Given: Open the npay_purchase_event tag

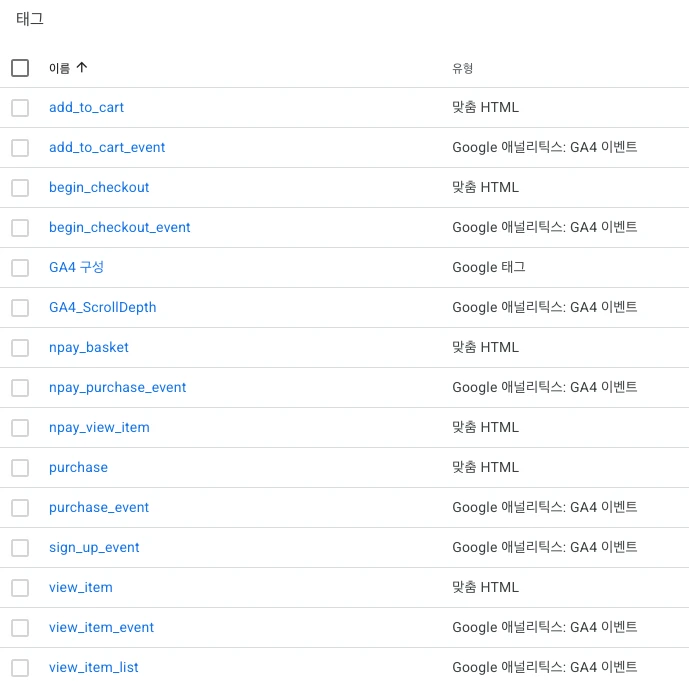Looking at the screenshot, I should point(117,388).
